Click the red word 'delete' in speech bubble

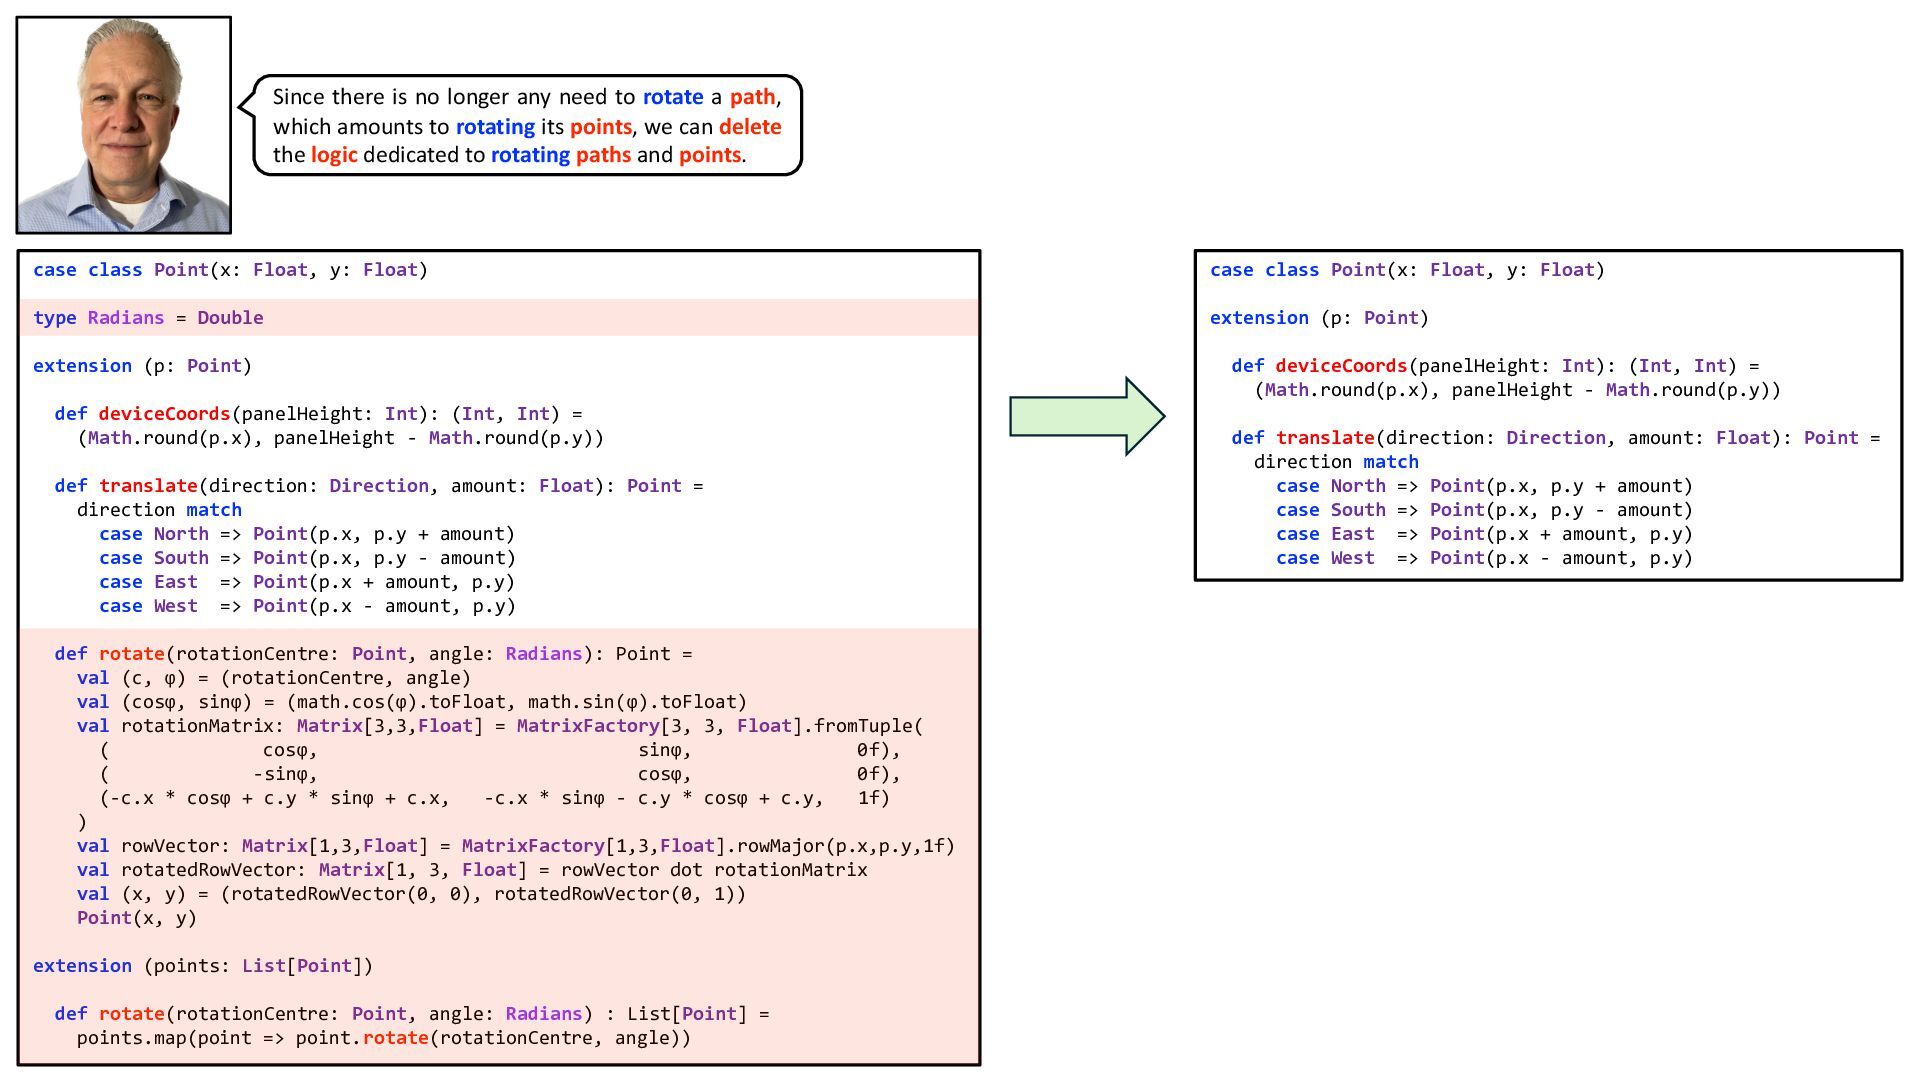pos(749,127)
